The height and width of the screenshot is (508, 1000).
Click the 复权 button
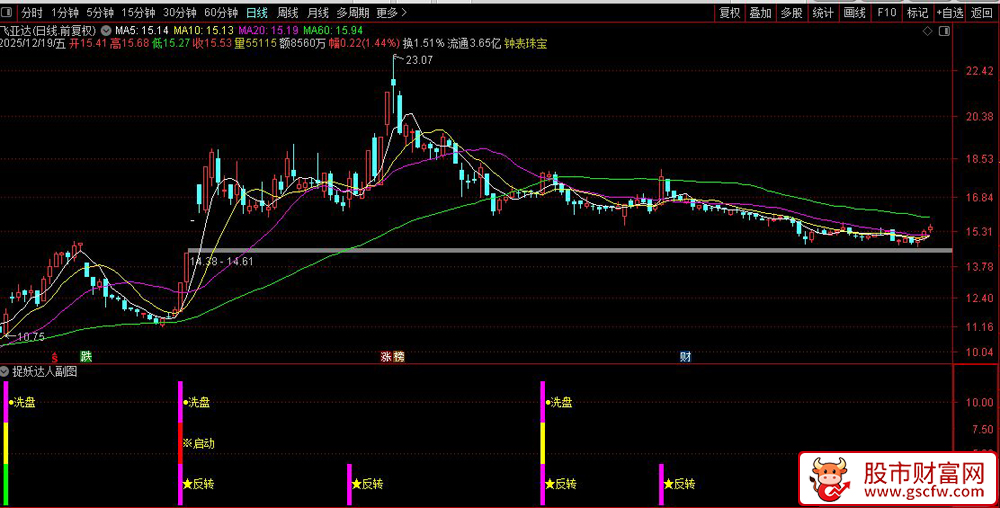(730, 13)
